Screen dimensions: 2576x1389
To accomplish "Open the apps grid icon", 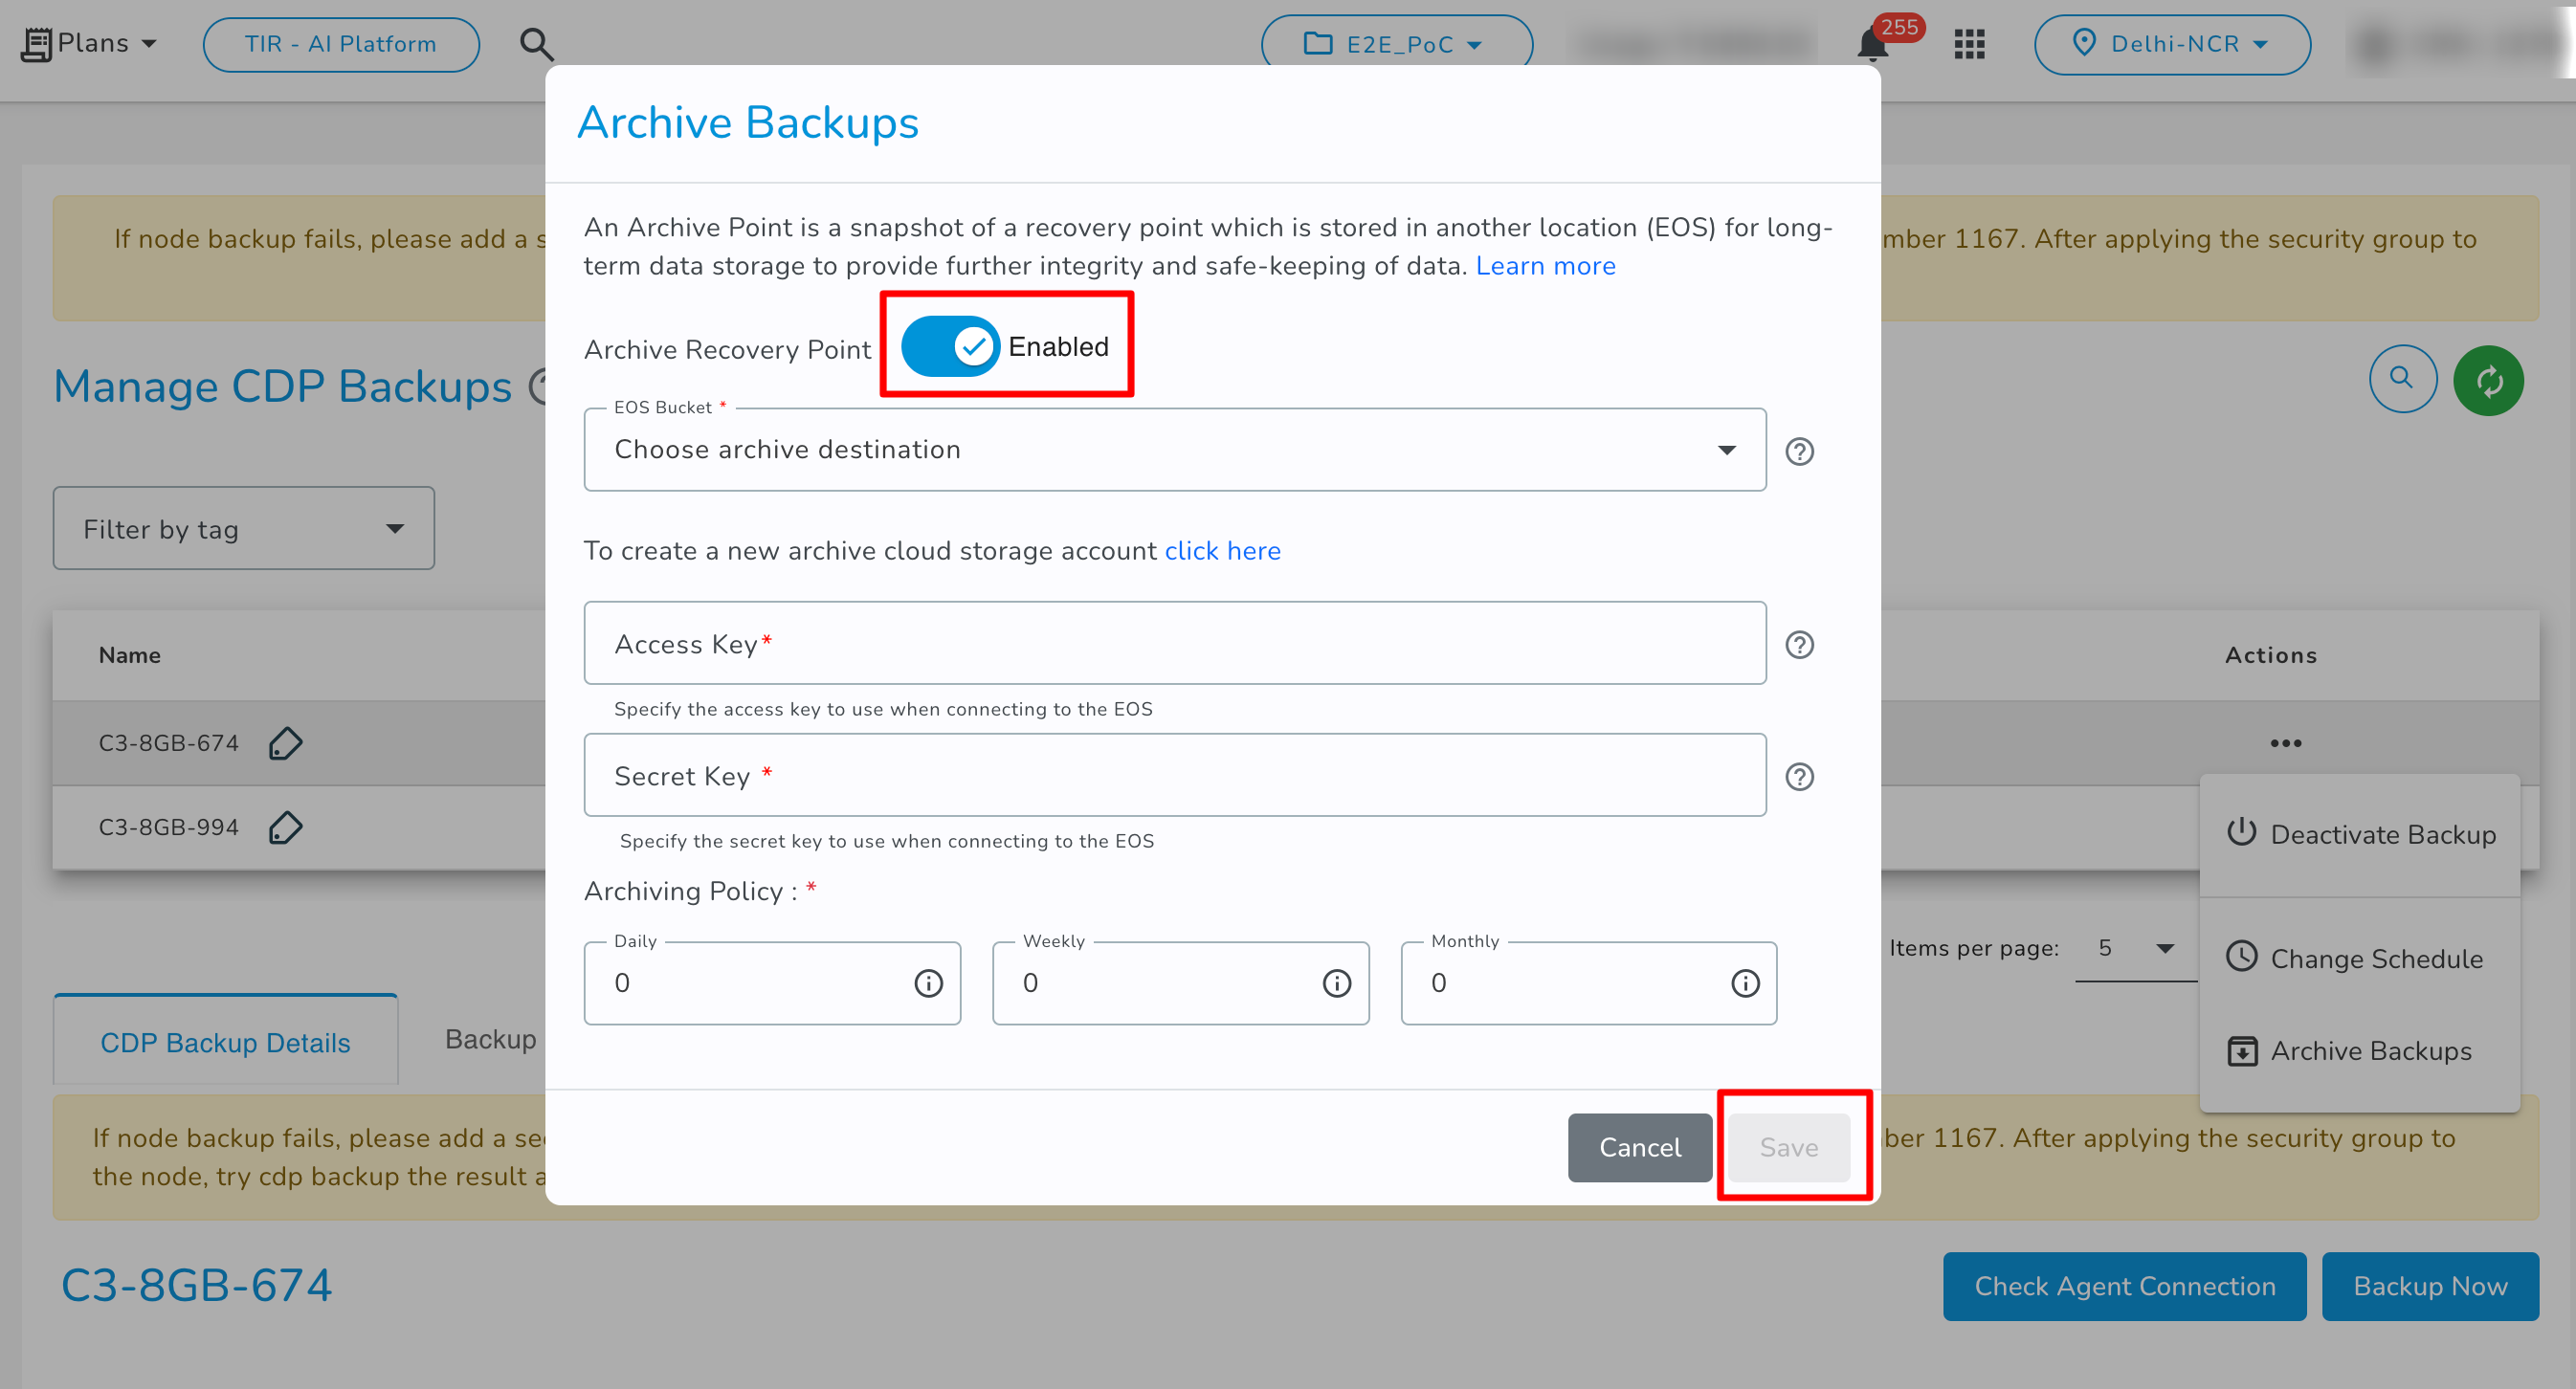I will pyautogui.click(x=1969, y=44).
